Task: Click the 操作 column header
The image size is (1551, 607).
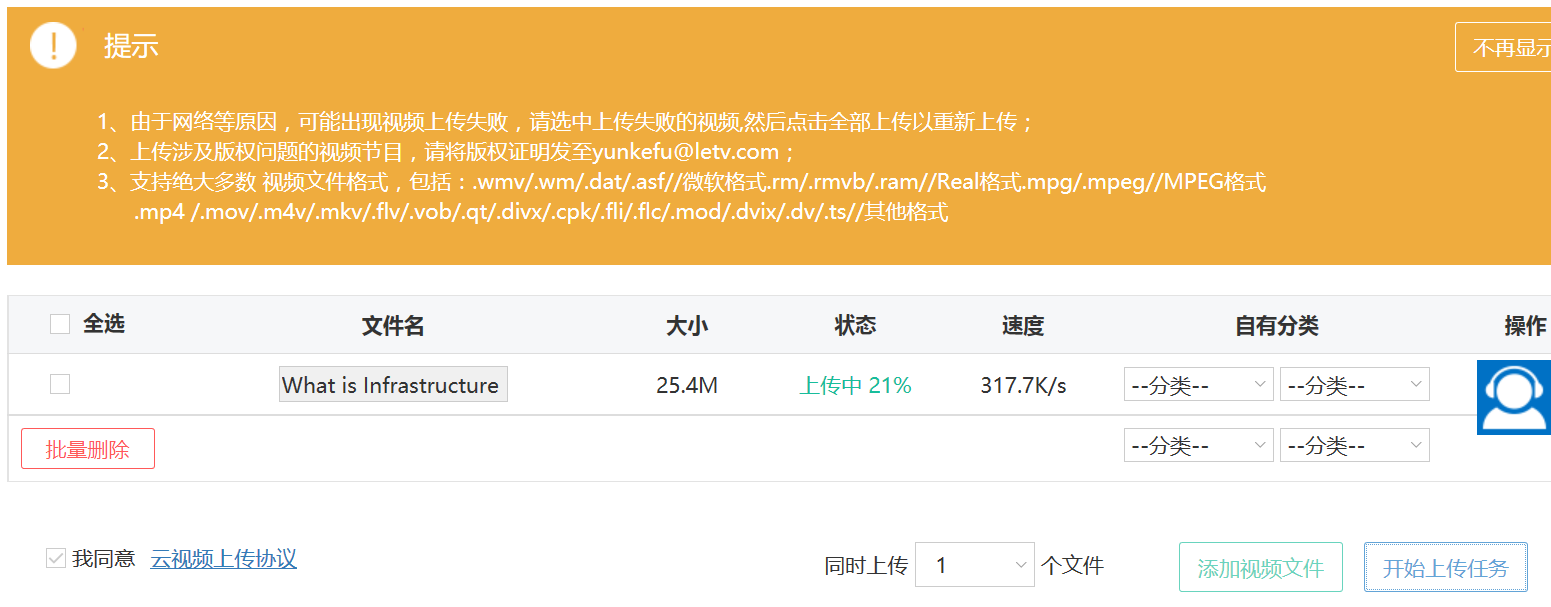Action: tap(1525, 325)
